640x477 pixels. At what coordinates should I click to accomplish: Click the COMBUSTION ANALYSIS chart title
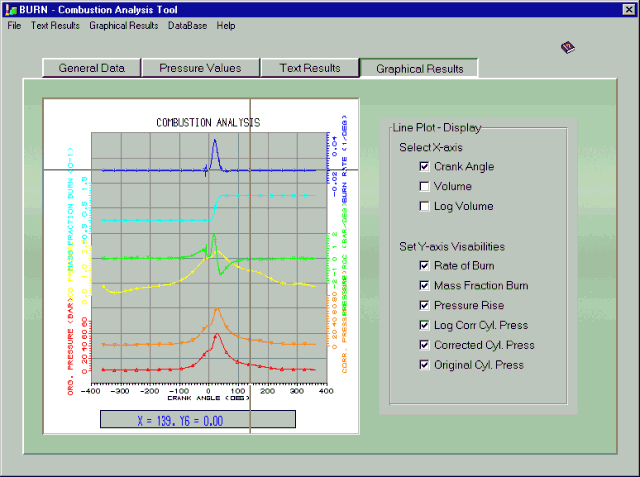pos(208,122)
